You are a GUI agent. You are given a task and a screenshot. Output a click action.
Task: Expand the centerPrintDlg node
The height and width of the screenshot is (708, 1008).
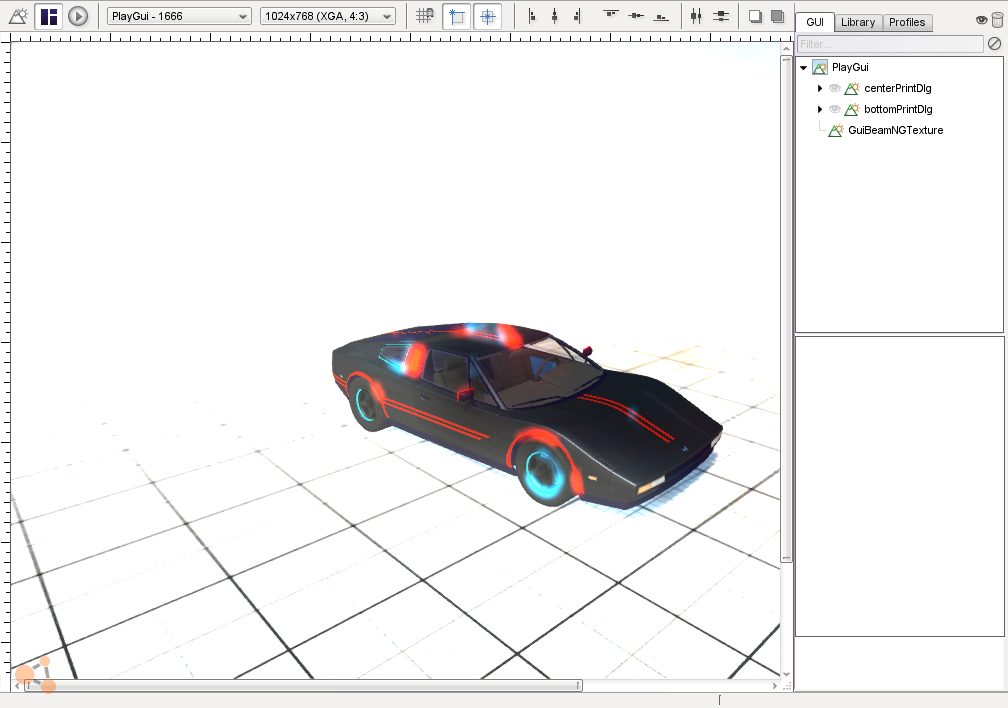point(820,88)
